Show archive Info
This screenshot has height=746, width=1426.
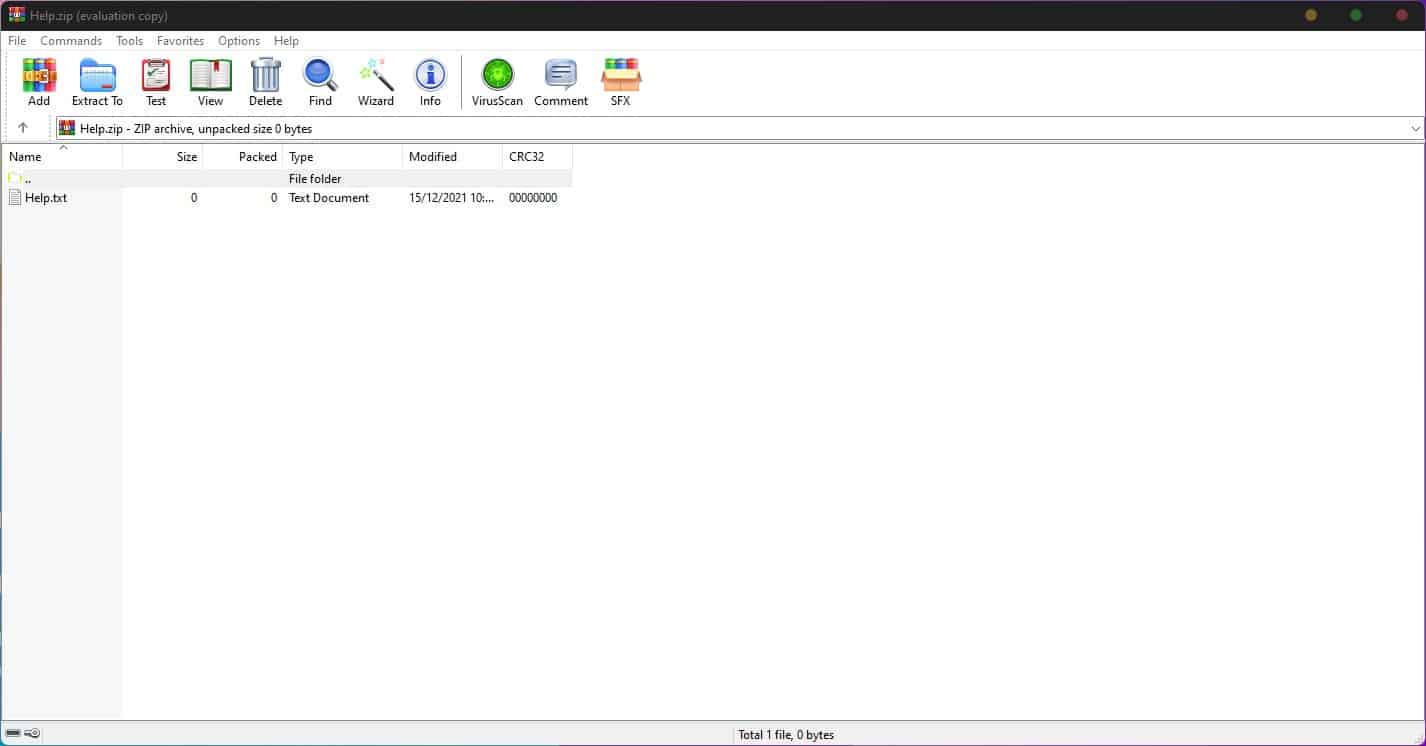(x=430, y=75)
